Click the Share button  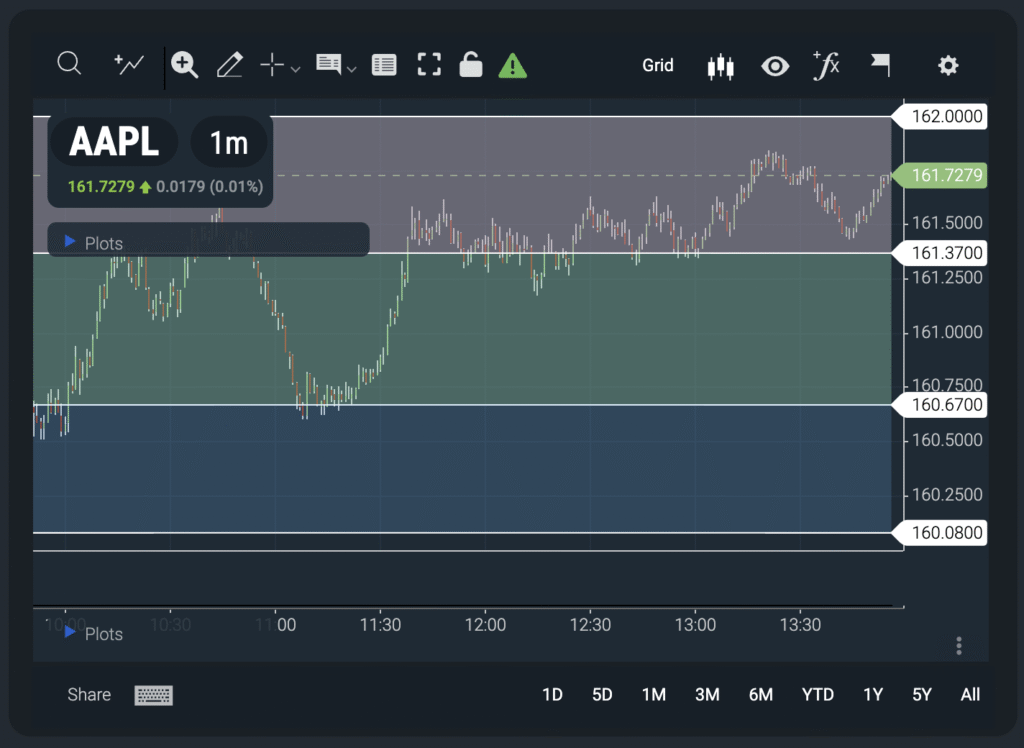point(89,695)
